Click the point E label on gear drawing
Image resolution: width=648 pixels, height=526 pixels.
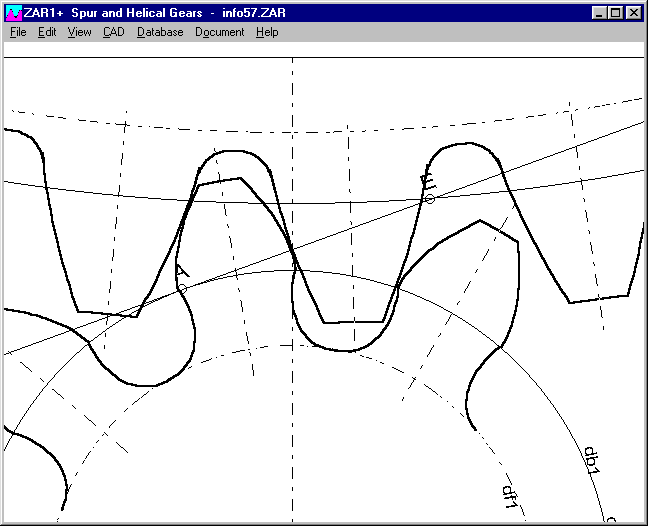pyautogui.click(x=428, y=181)
